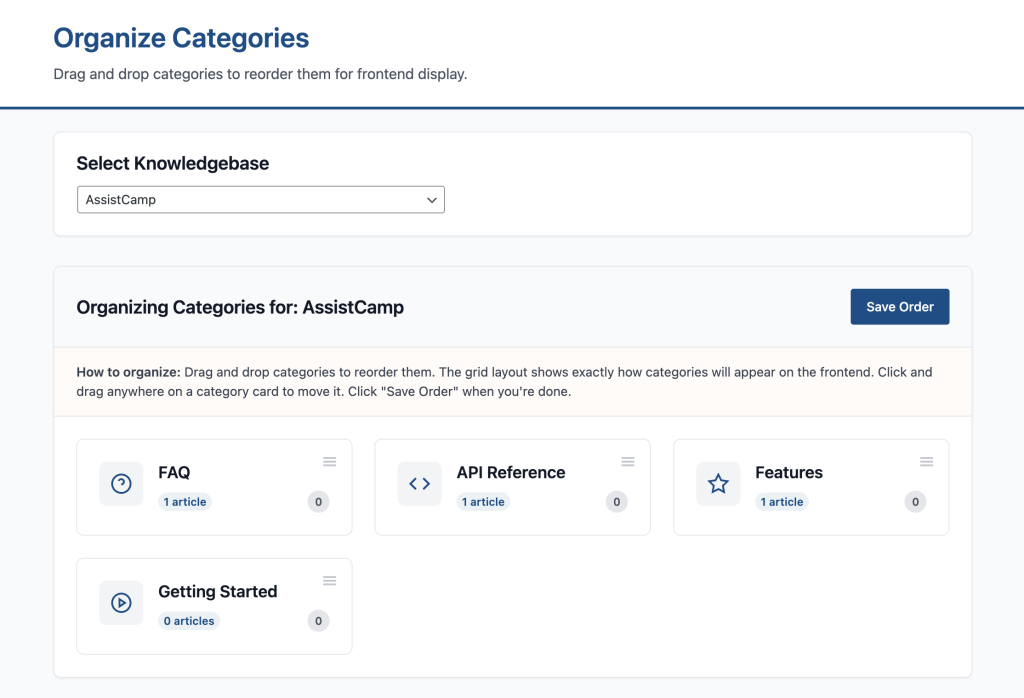Click the Getting Started 0 articles badge
The image size is (1024, 698).
189,621
